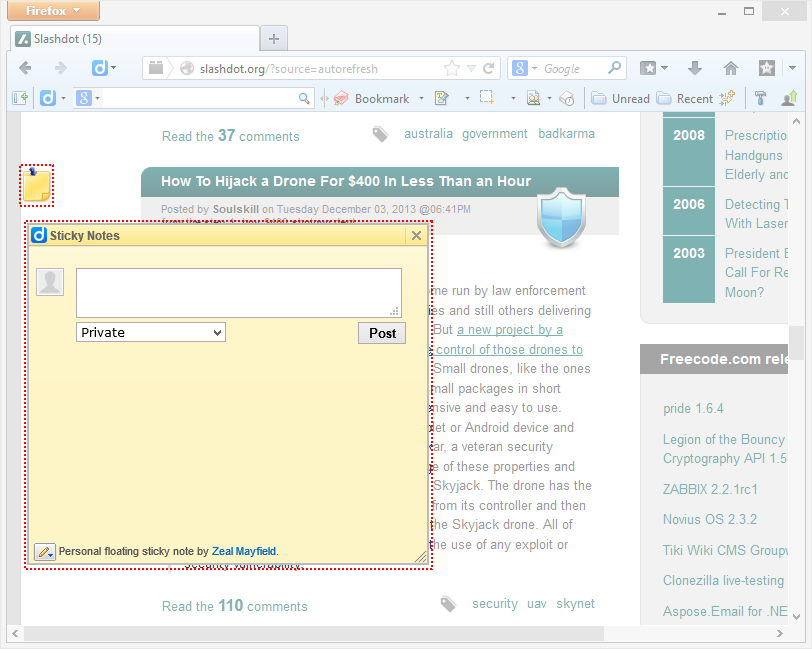Go to the home page
This screenshot has width=812, height=649.
[731, 68]
